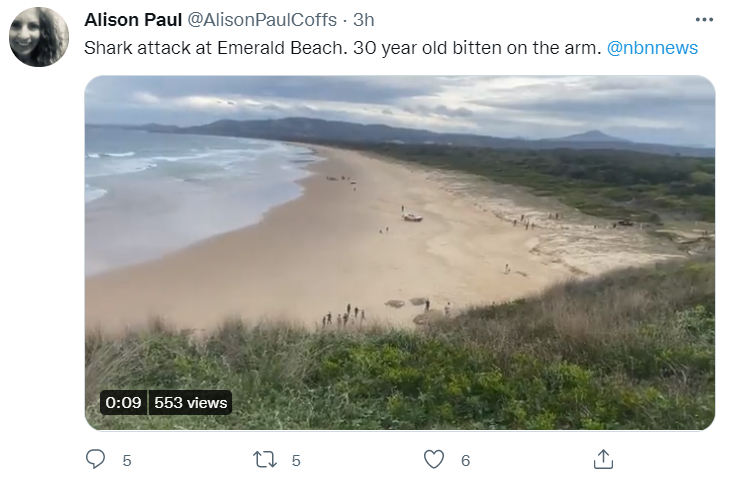The width and height of the screenshot is (733, 483).
Task: Open the @AlisonPaulCoffs handle link
Action: click(262, 20)
